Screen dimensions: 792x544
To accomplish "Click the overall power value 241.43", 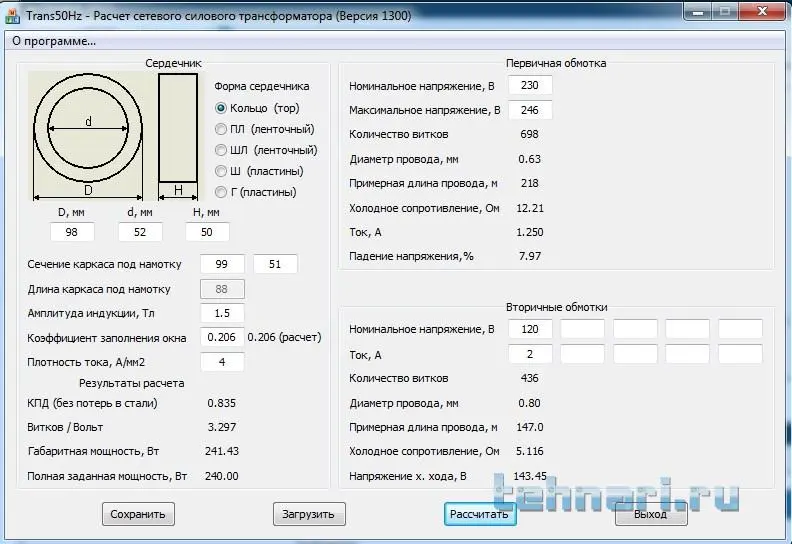I will pyautogui.click(x=222, y=451).
